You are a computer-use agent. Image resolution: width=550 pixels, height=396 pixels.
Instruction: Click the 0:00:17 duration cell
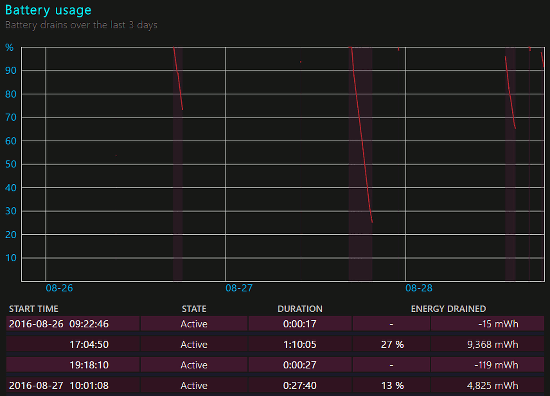click(300, 324)
